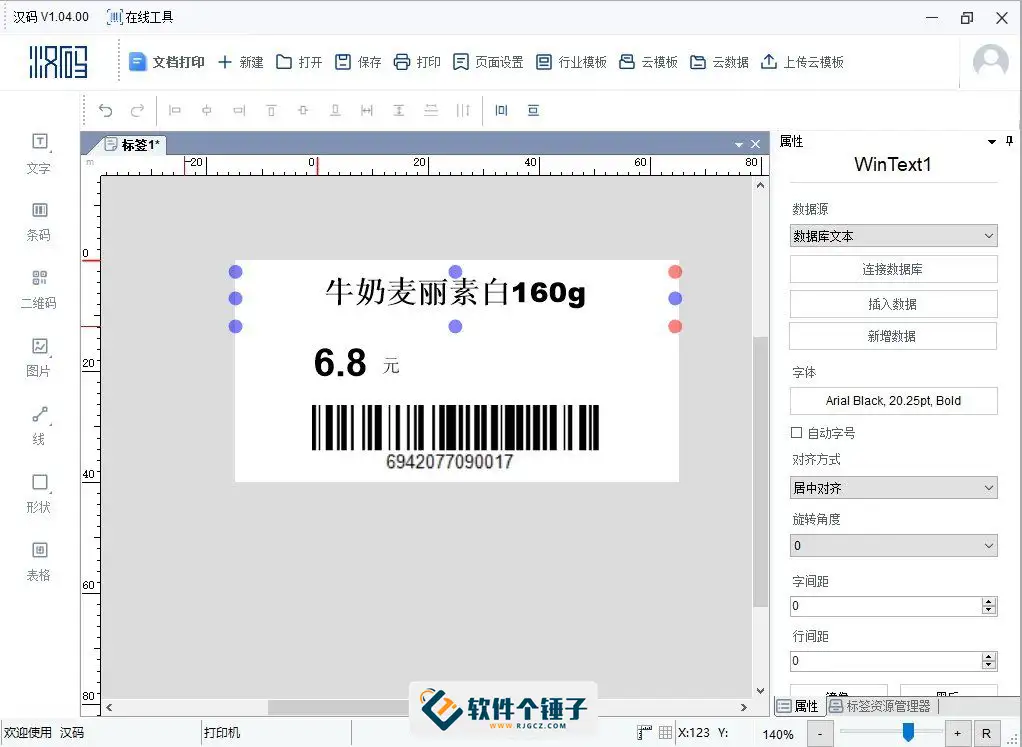This screenshot has height=747, width=1022.
Task: Select the 形状 shape tool
Action: (39, 493)
